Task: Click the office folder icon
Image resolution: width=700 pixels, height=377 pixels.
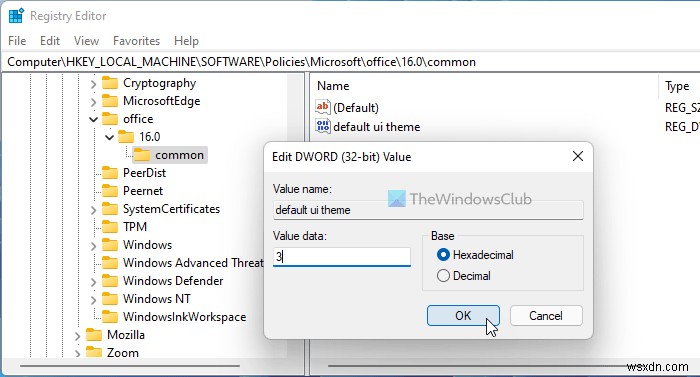Action: pos(110,119)
